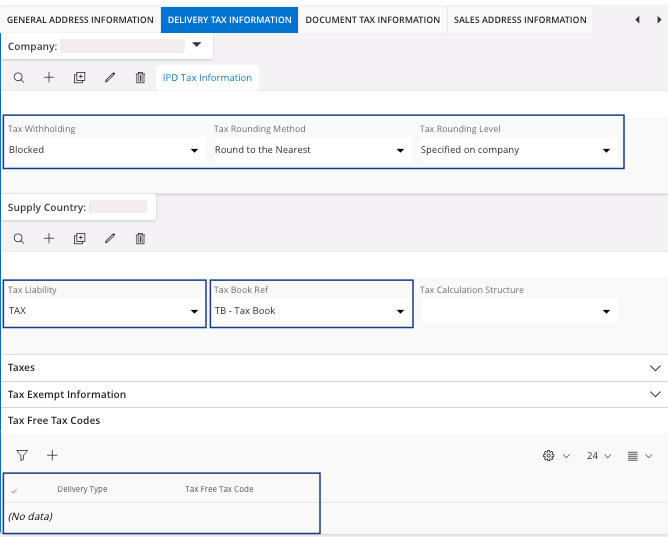Image resolution: width=668 pixels, height=537 pixels.
Task: Open the Tax Rounding Method dropdown
Action: coord(400,151)
